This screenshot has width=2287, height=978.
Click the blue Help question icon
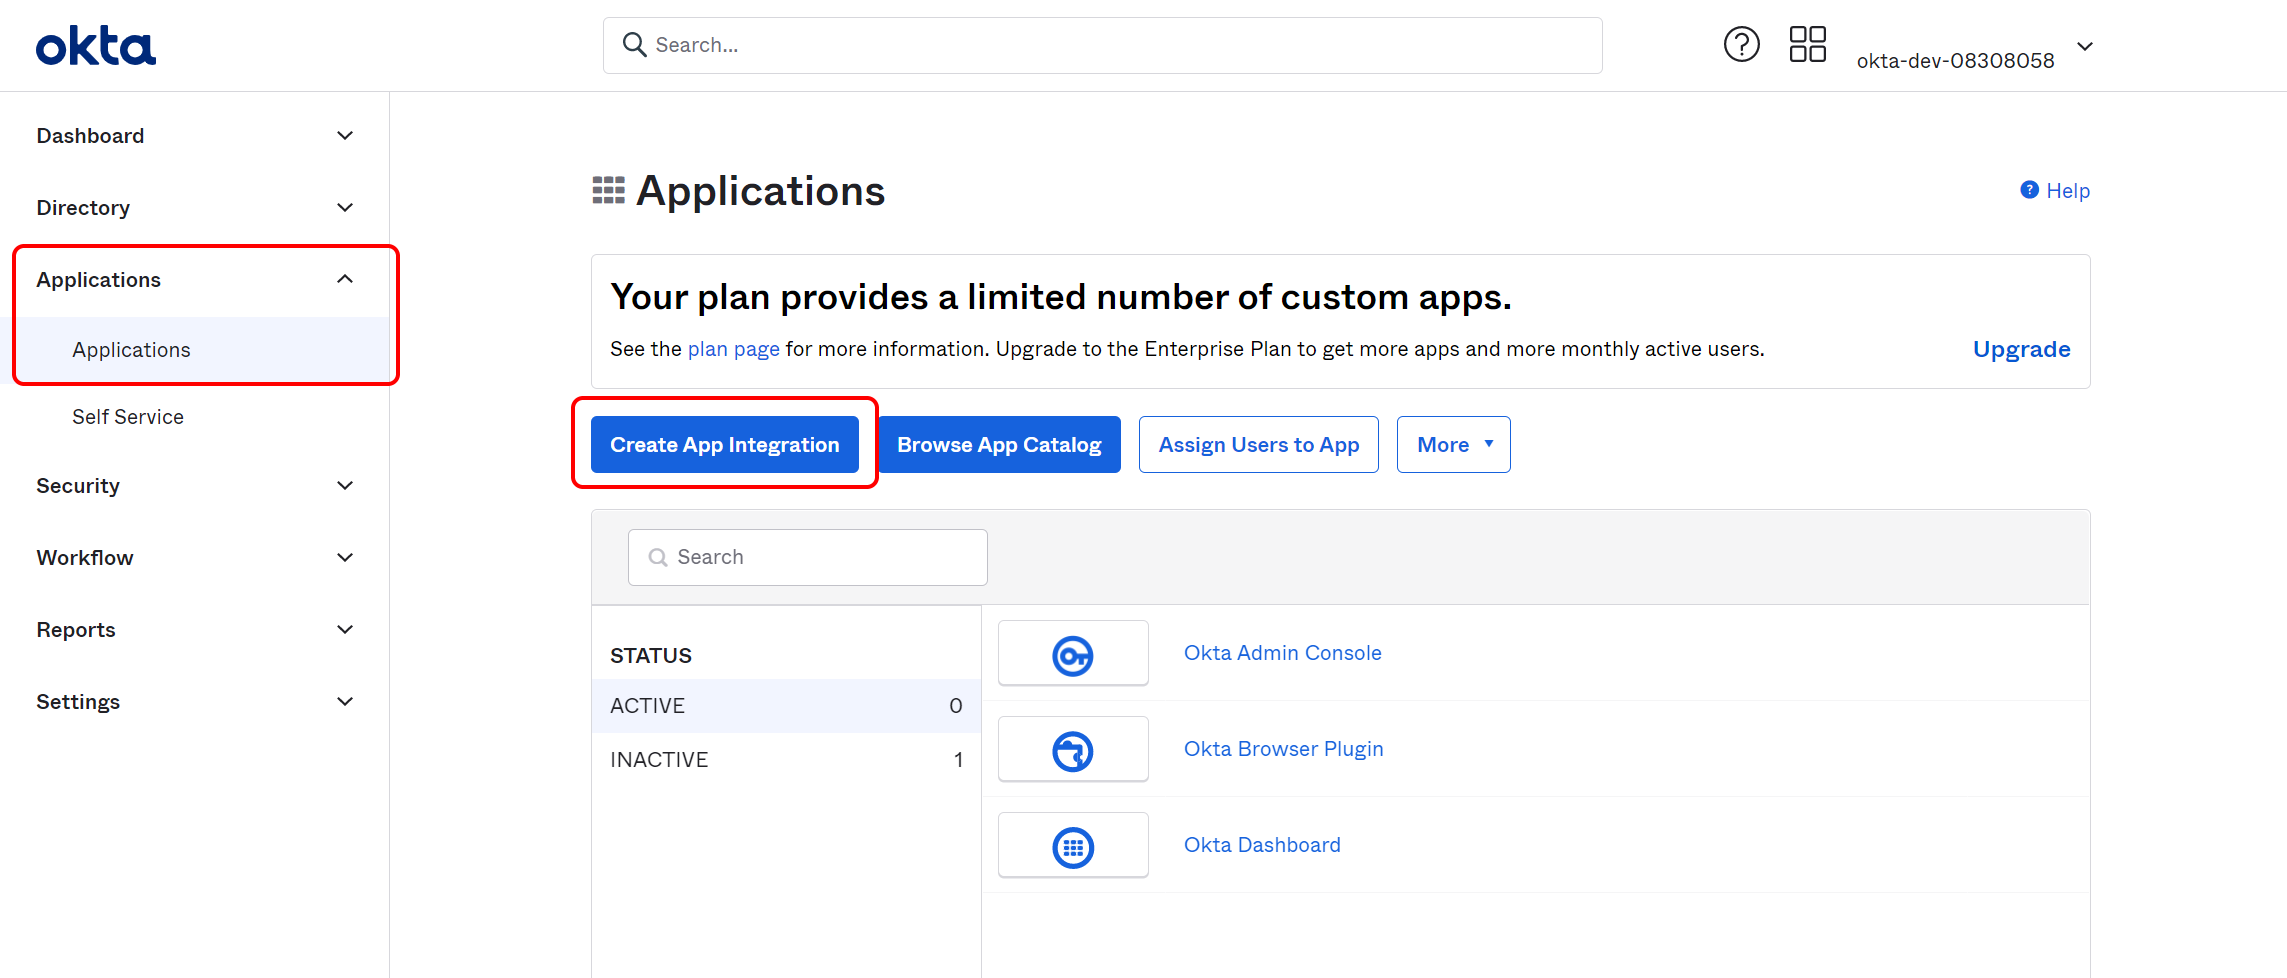pyautogui.click(x=2029, y=190)
